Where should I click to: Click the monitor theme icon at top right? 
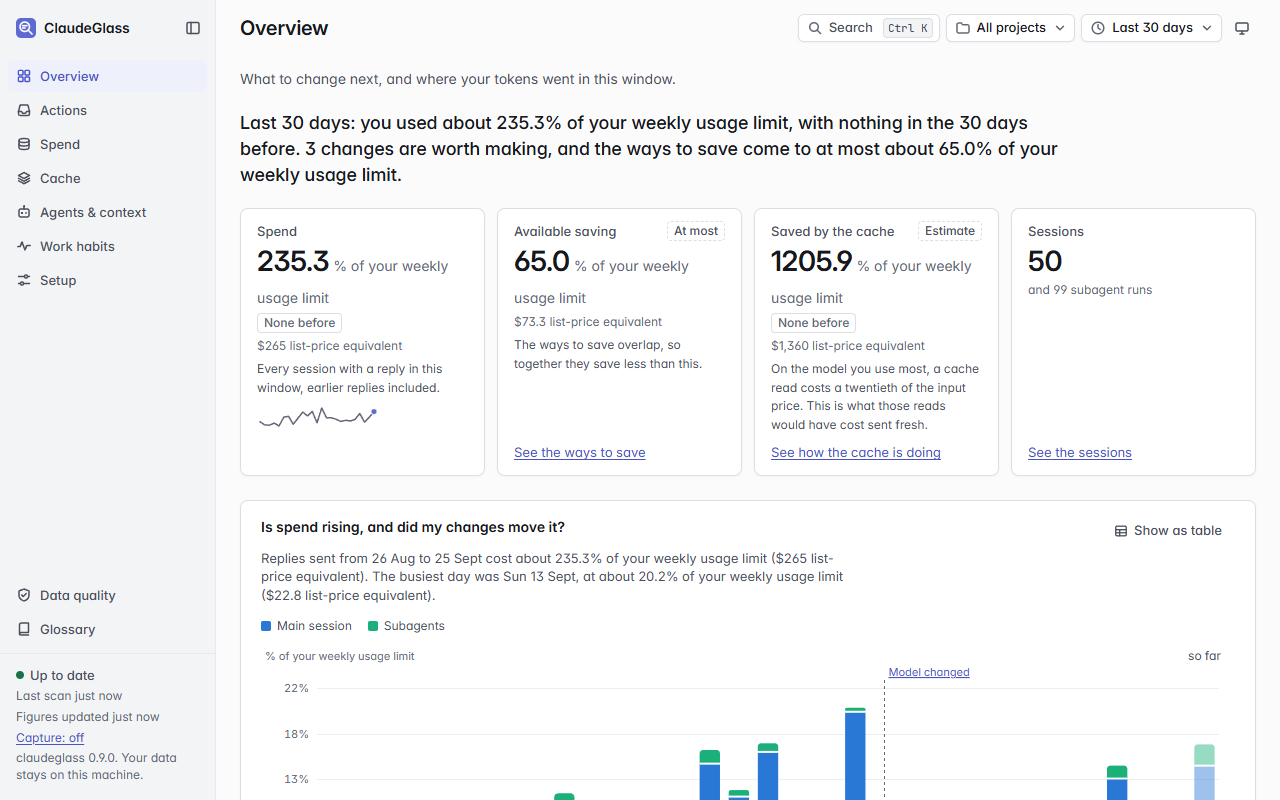point(1242,28)
